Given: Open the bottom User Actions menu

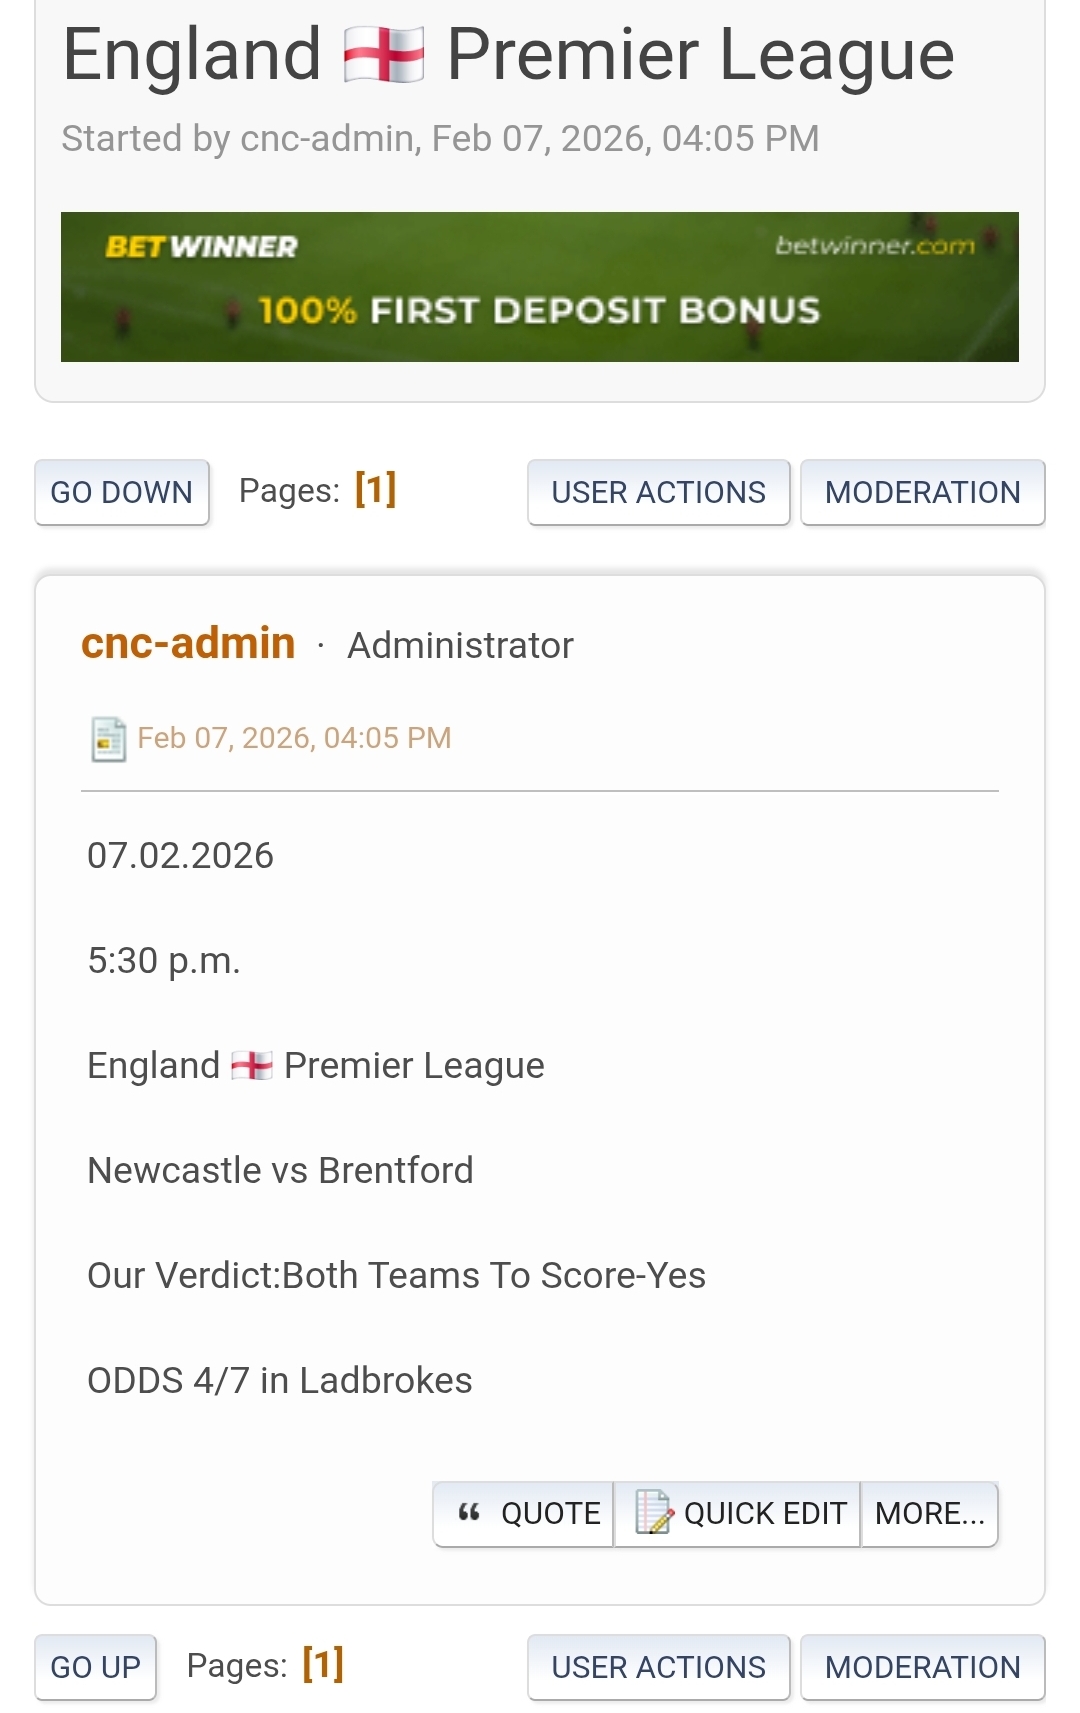Looking at the screenshot, I should [658, 1667].
